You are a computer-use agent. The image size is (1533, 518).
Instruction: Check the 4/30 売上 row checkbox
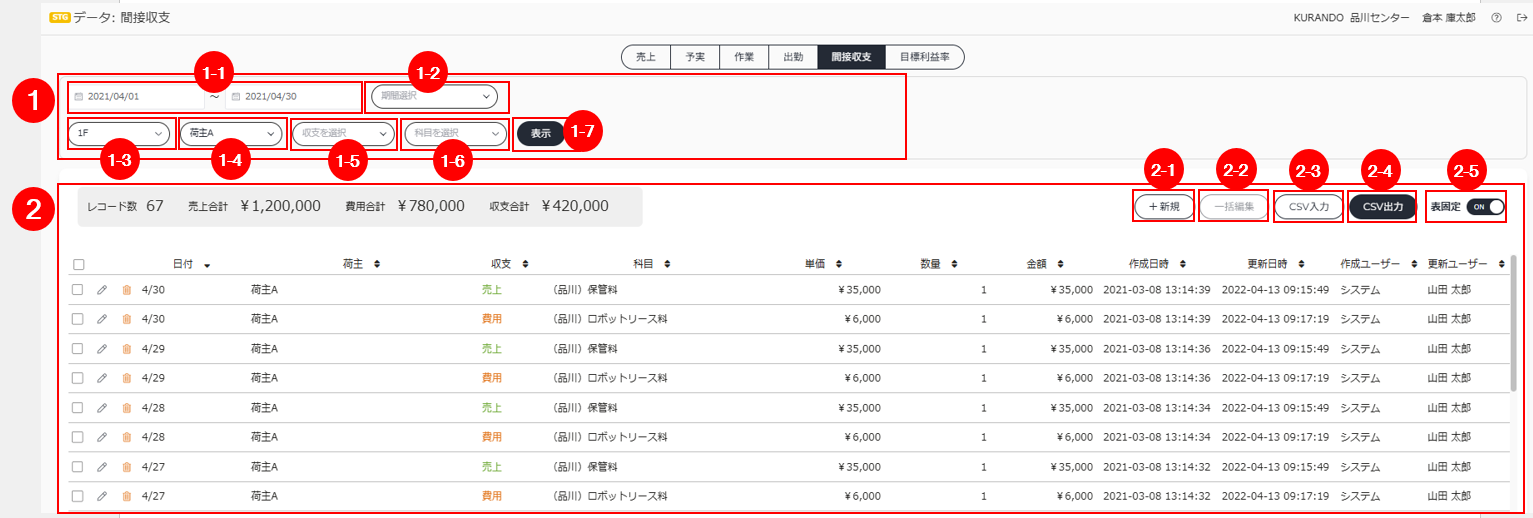(78, 290)
